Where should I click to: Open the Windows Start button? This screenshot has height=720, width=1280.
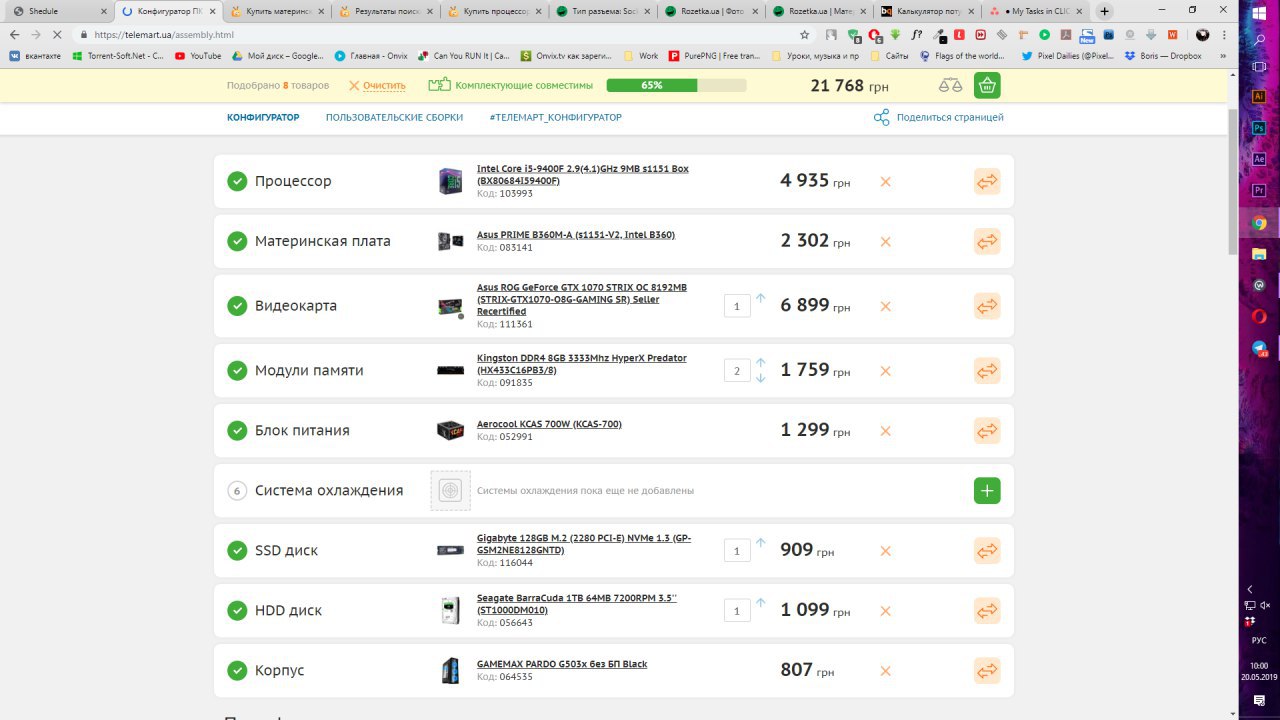point(1259,11)
